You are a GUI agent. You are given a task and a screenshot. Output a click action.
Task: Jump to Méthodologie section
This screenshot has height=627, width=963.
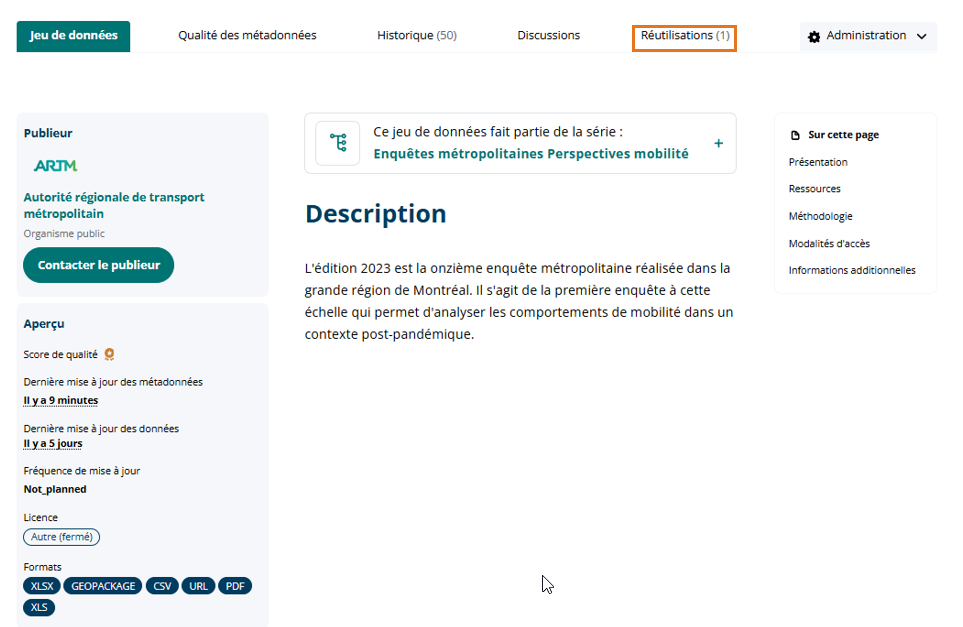(x=821, y=216)
